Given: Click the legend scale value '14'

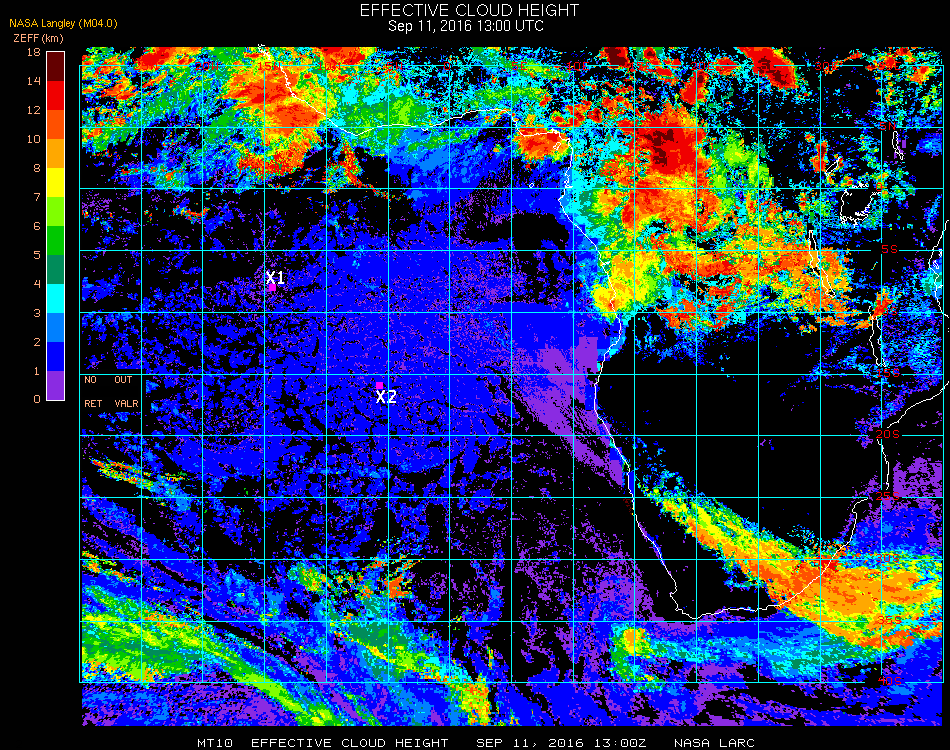Looking at the screenshot, I should click(x=33, y=81).
